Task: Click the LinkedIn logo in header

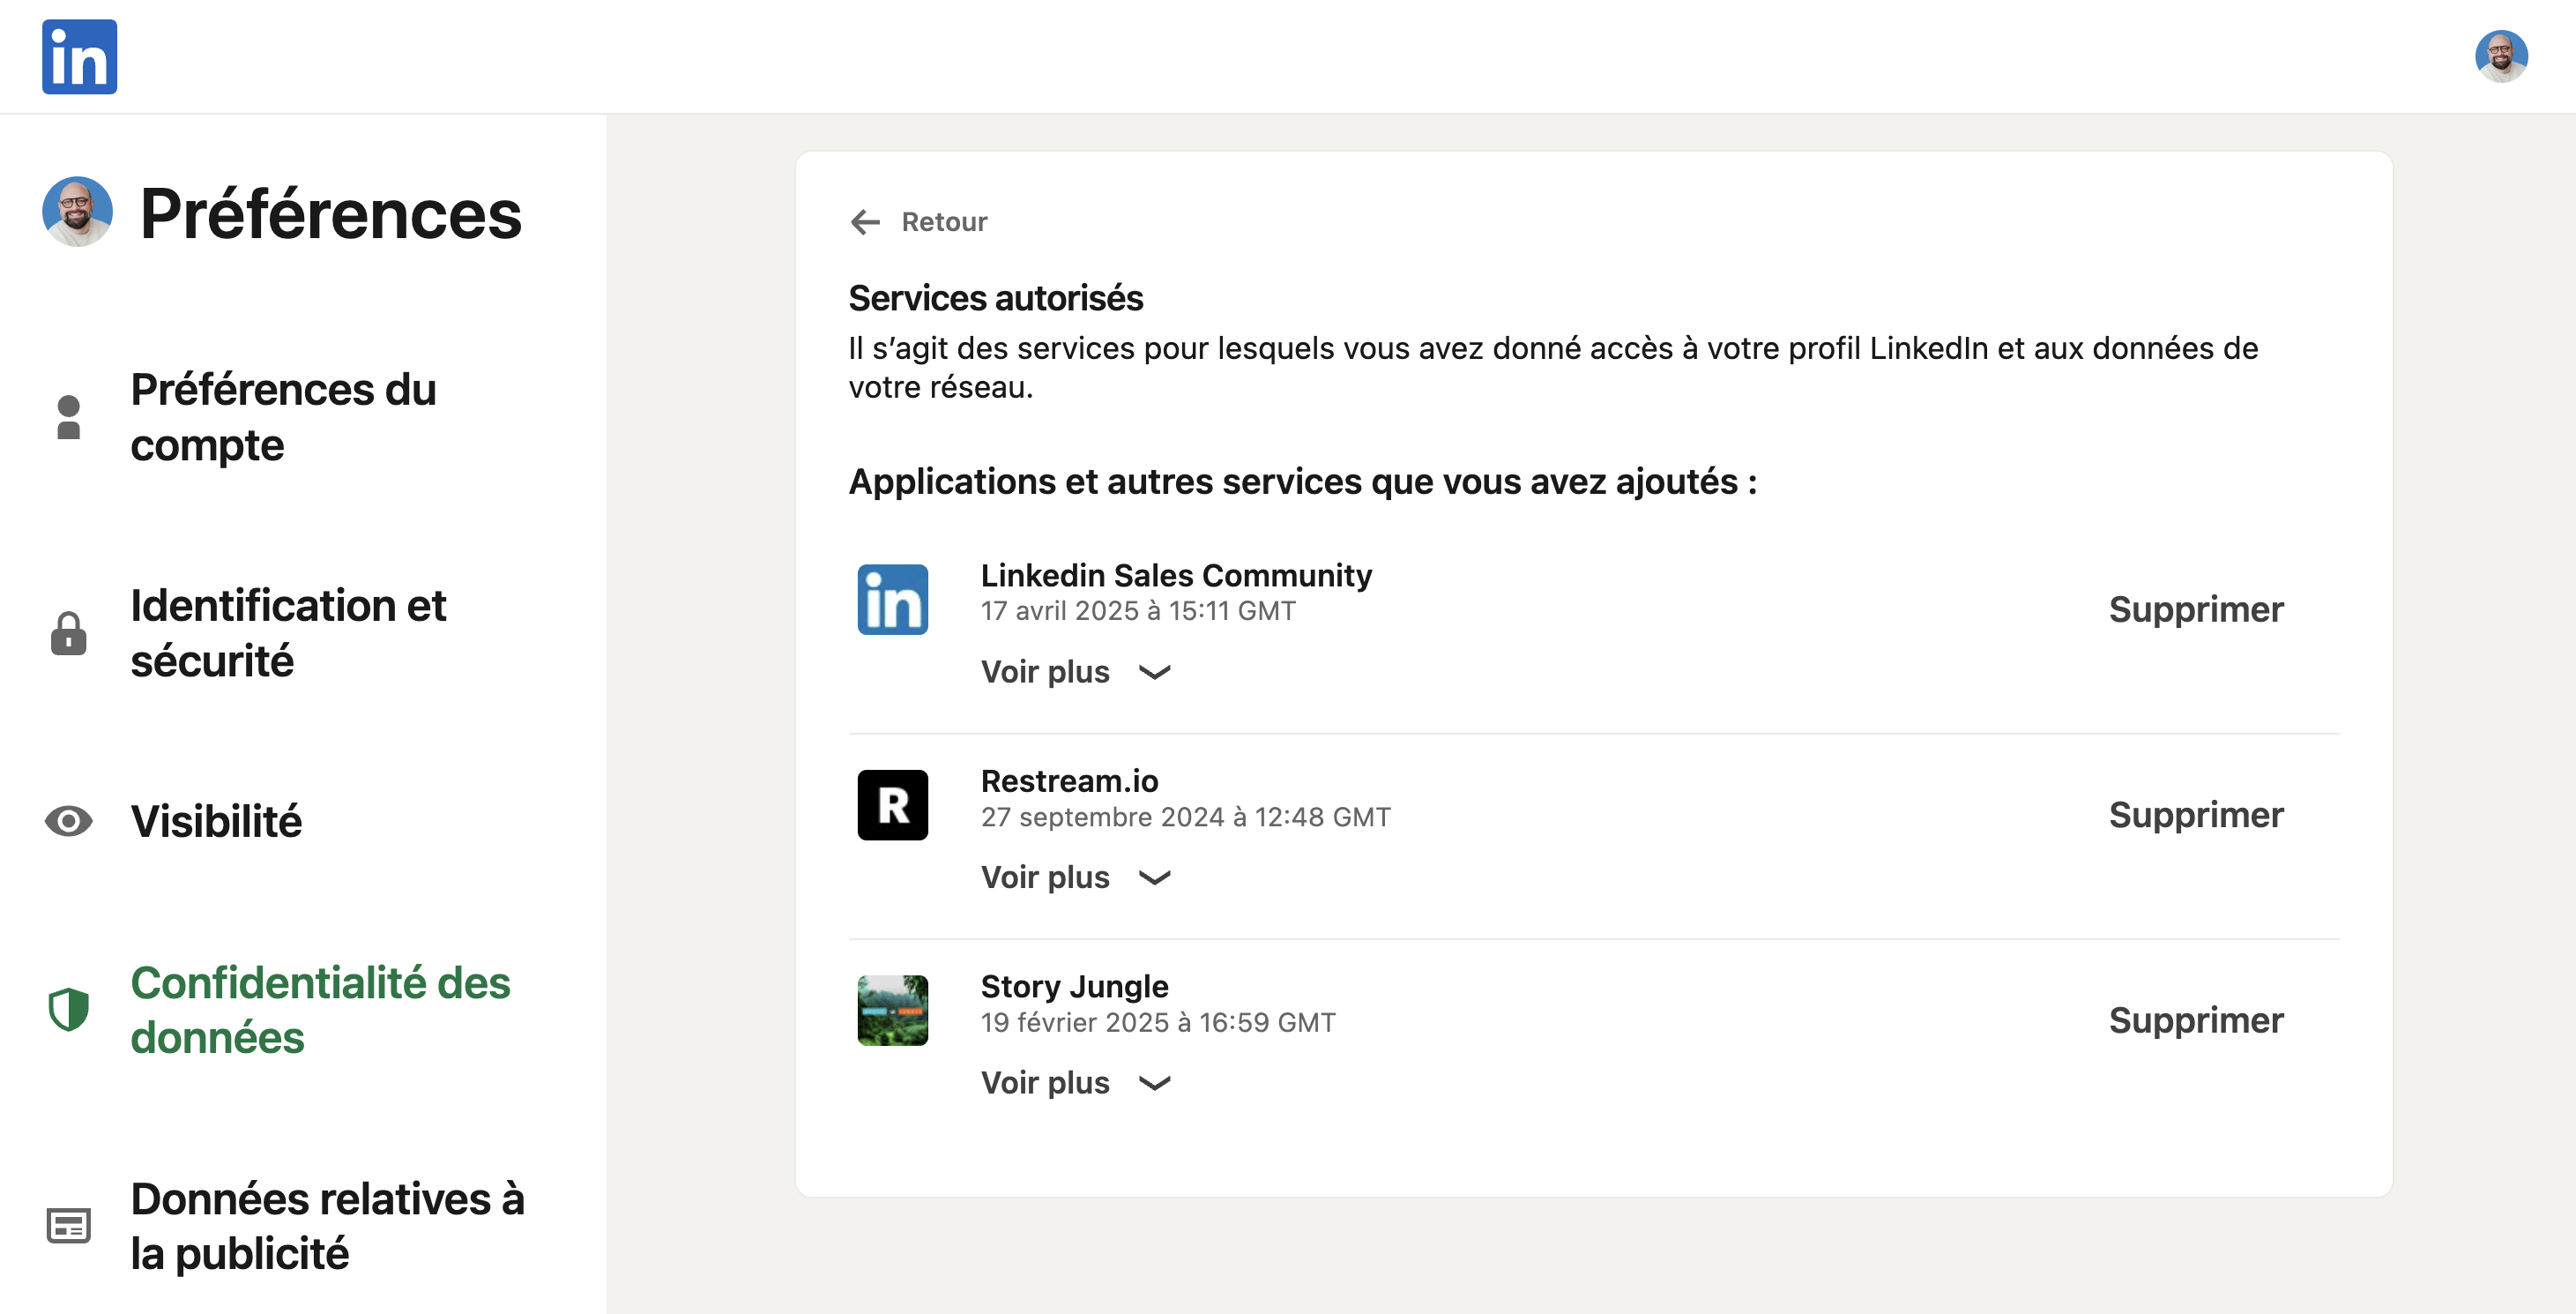Action: 79,57
